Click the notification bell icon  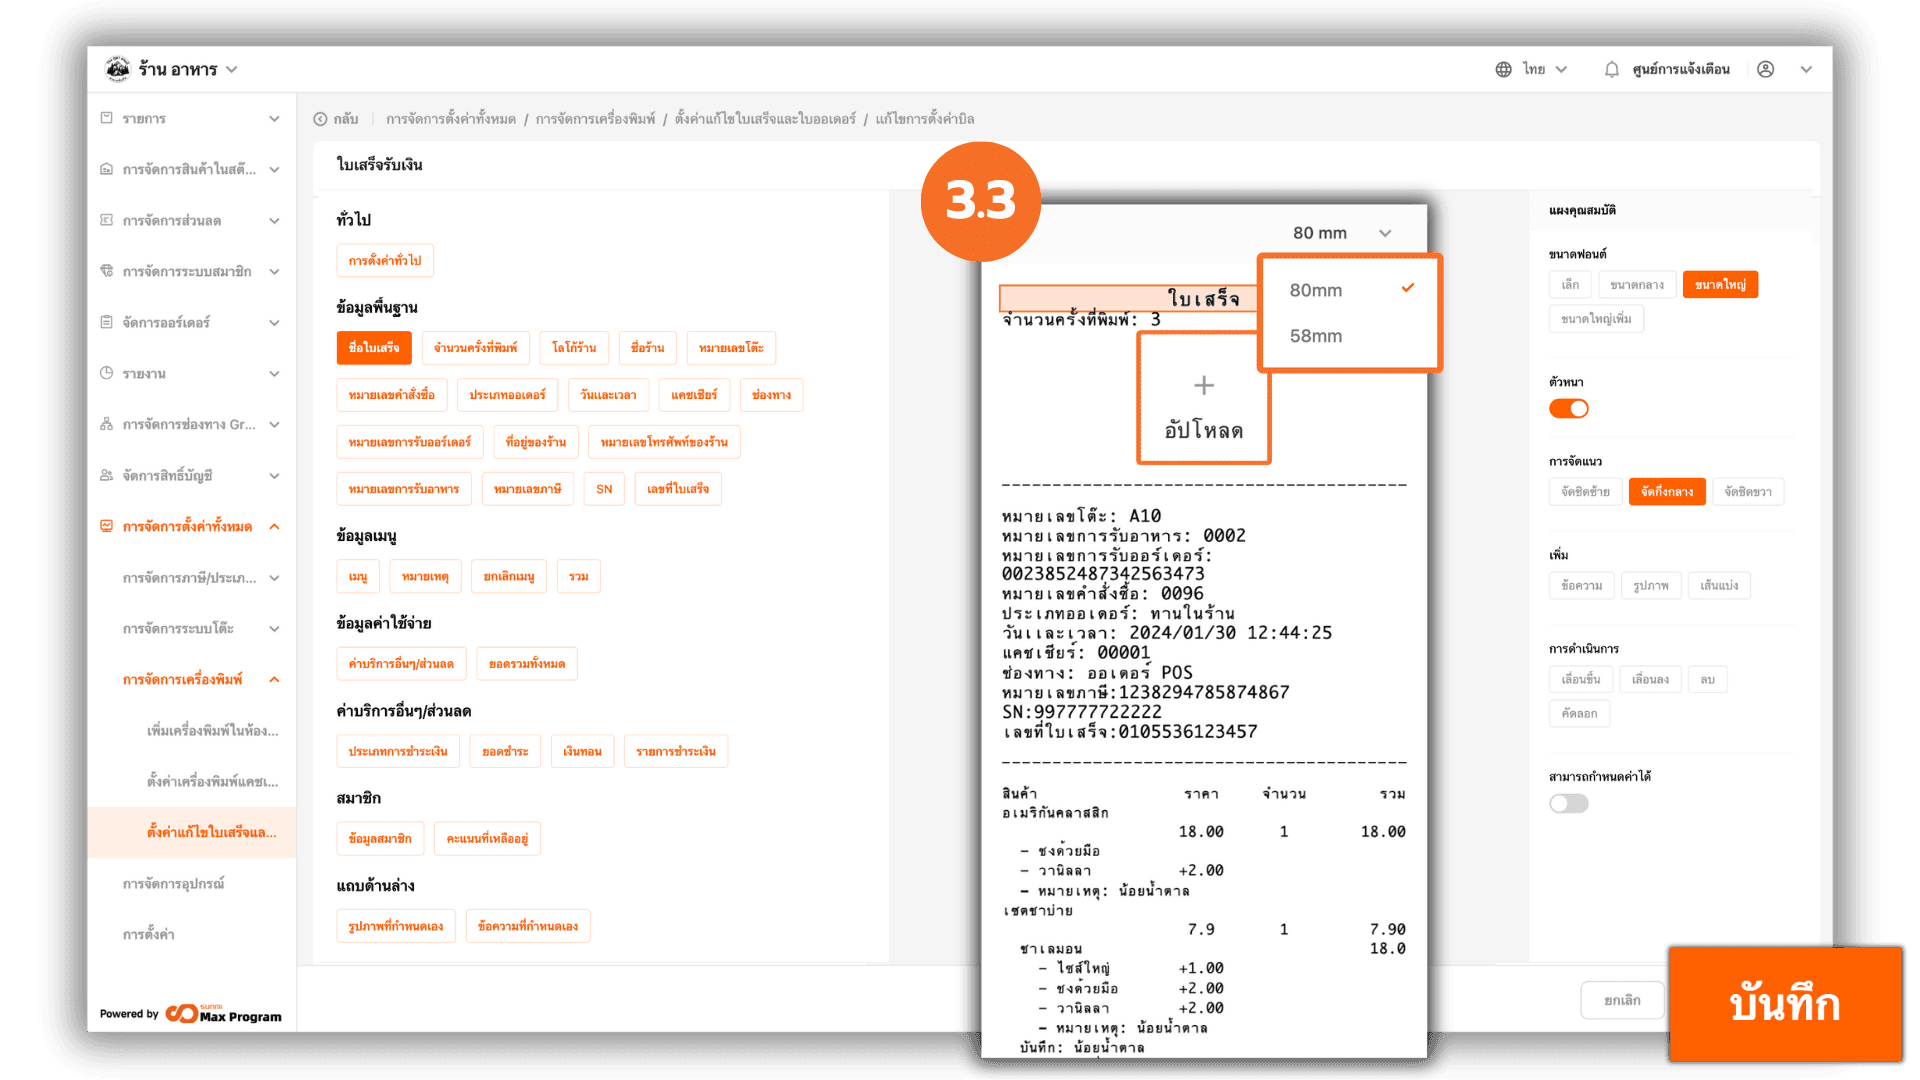[x=1611, y=70]
